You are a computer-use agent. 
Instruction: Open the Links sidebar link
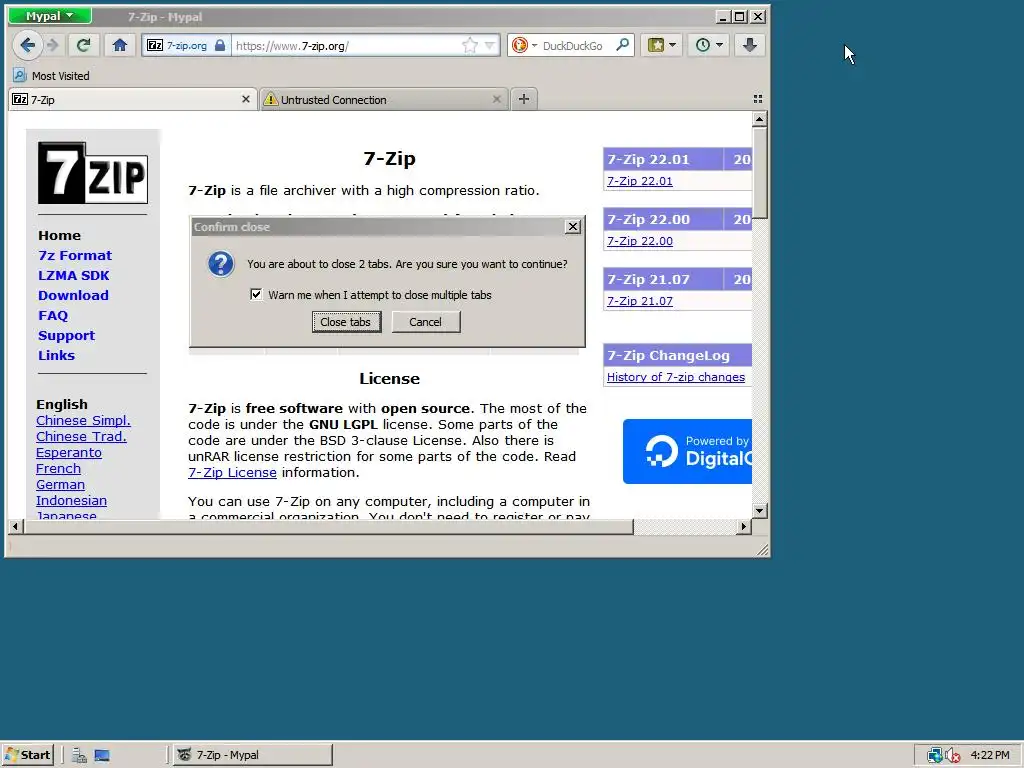(56, 355)
